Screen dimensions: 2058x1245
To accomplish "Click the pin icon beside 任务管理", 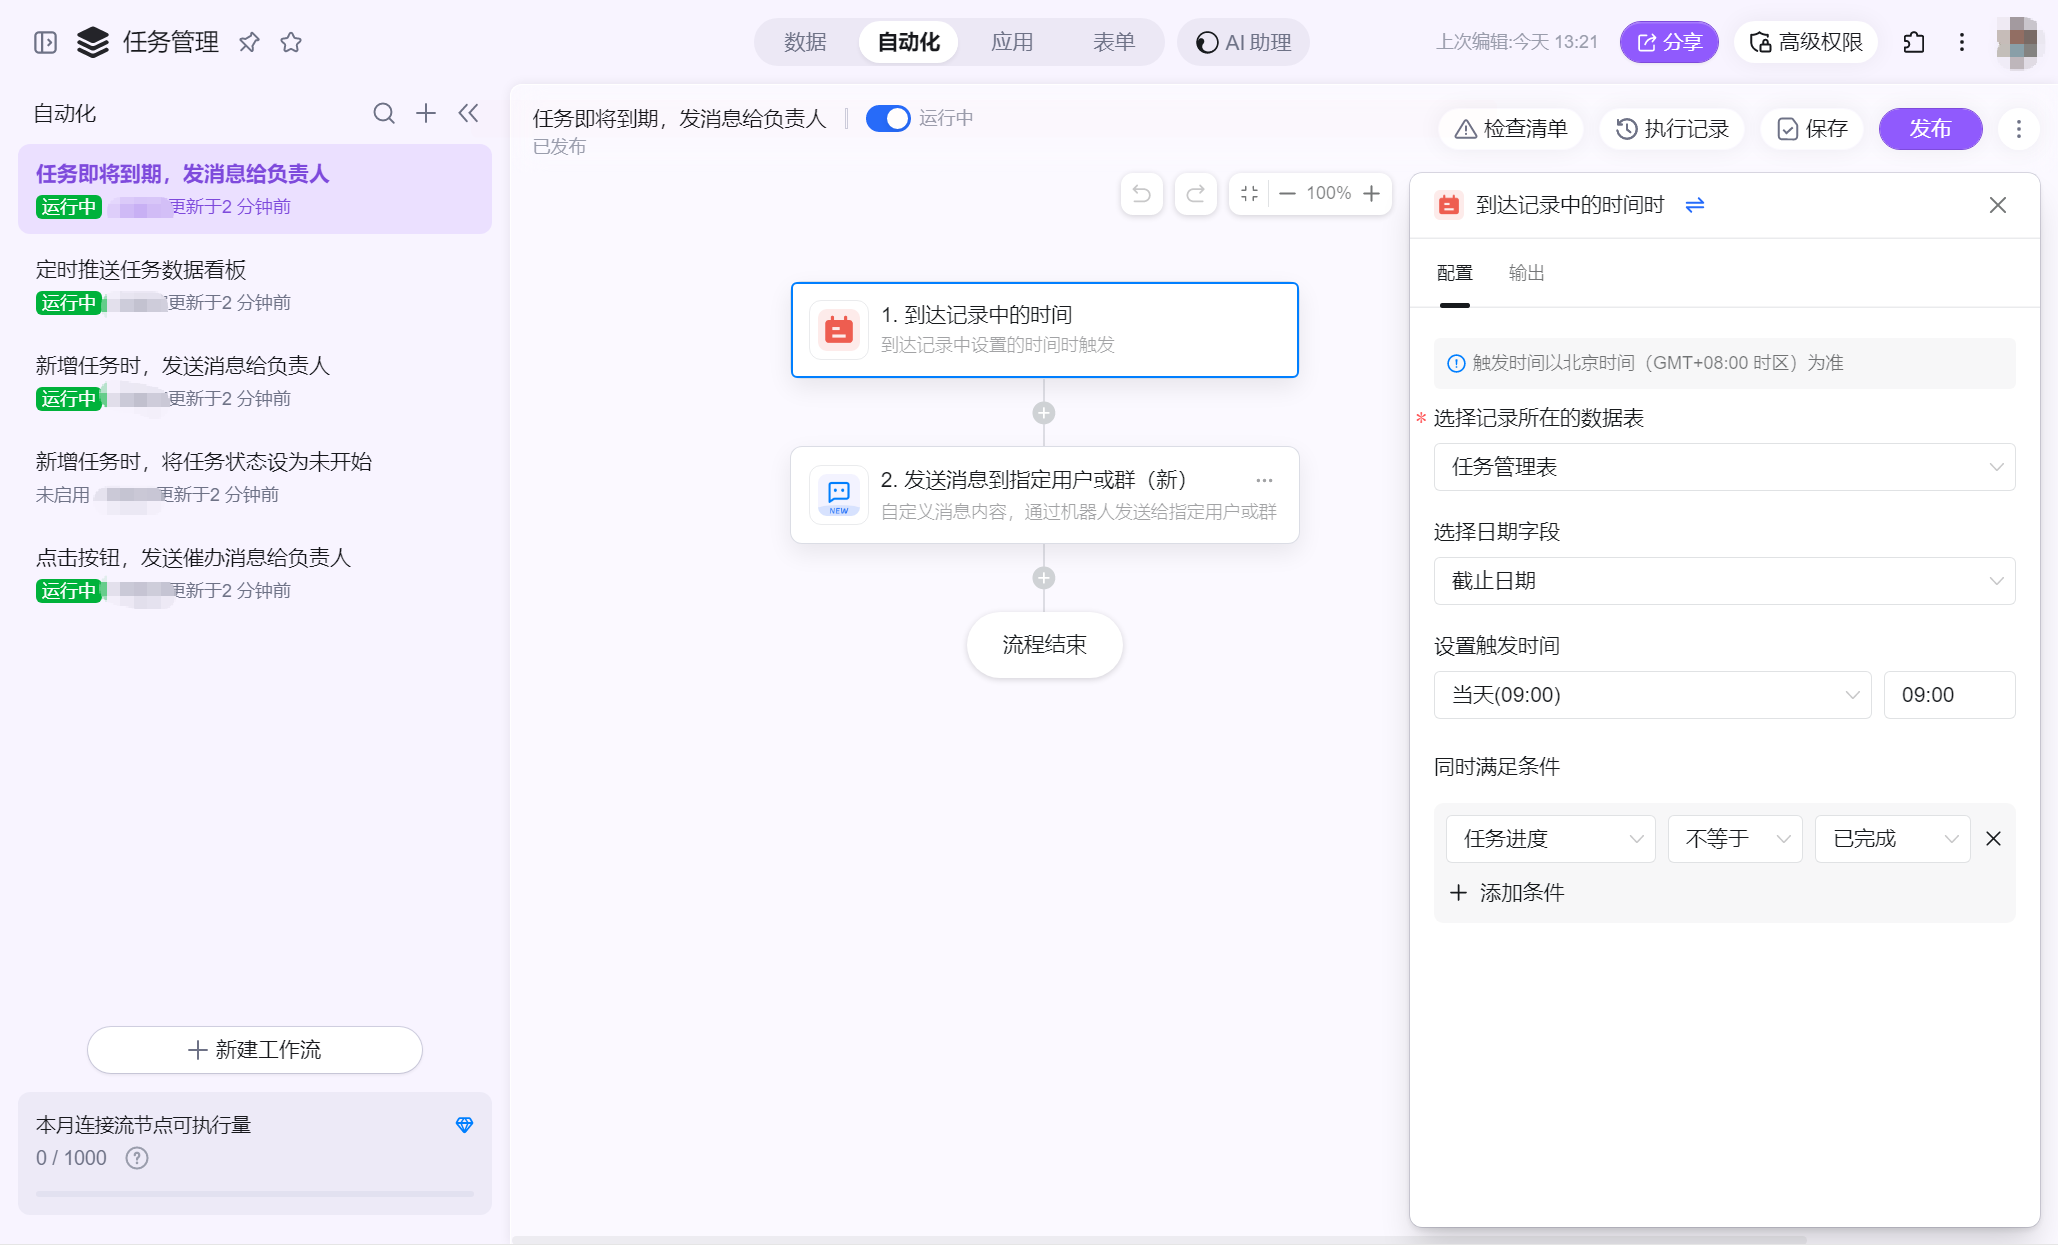I will click(x=249, y=42).
